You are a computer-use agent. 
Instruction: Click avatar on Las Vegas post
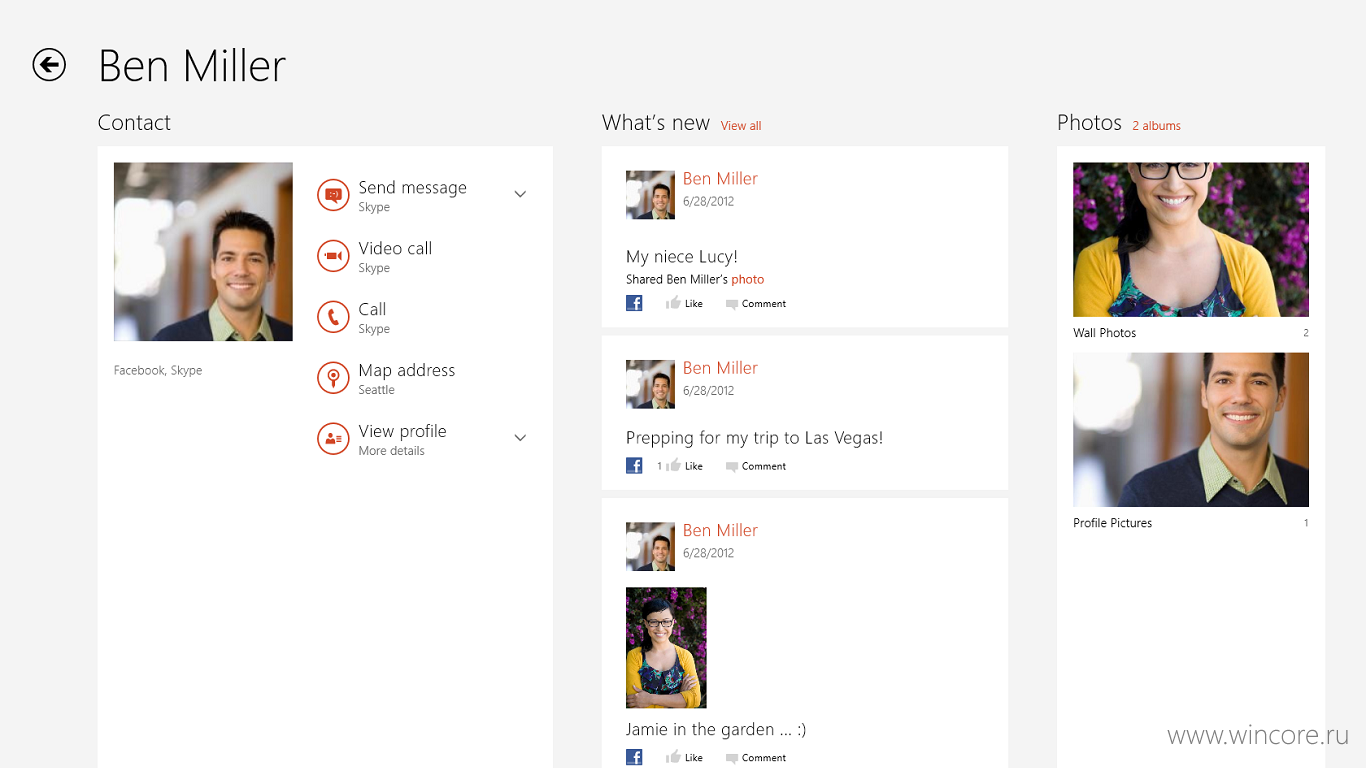[650, 384]
